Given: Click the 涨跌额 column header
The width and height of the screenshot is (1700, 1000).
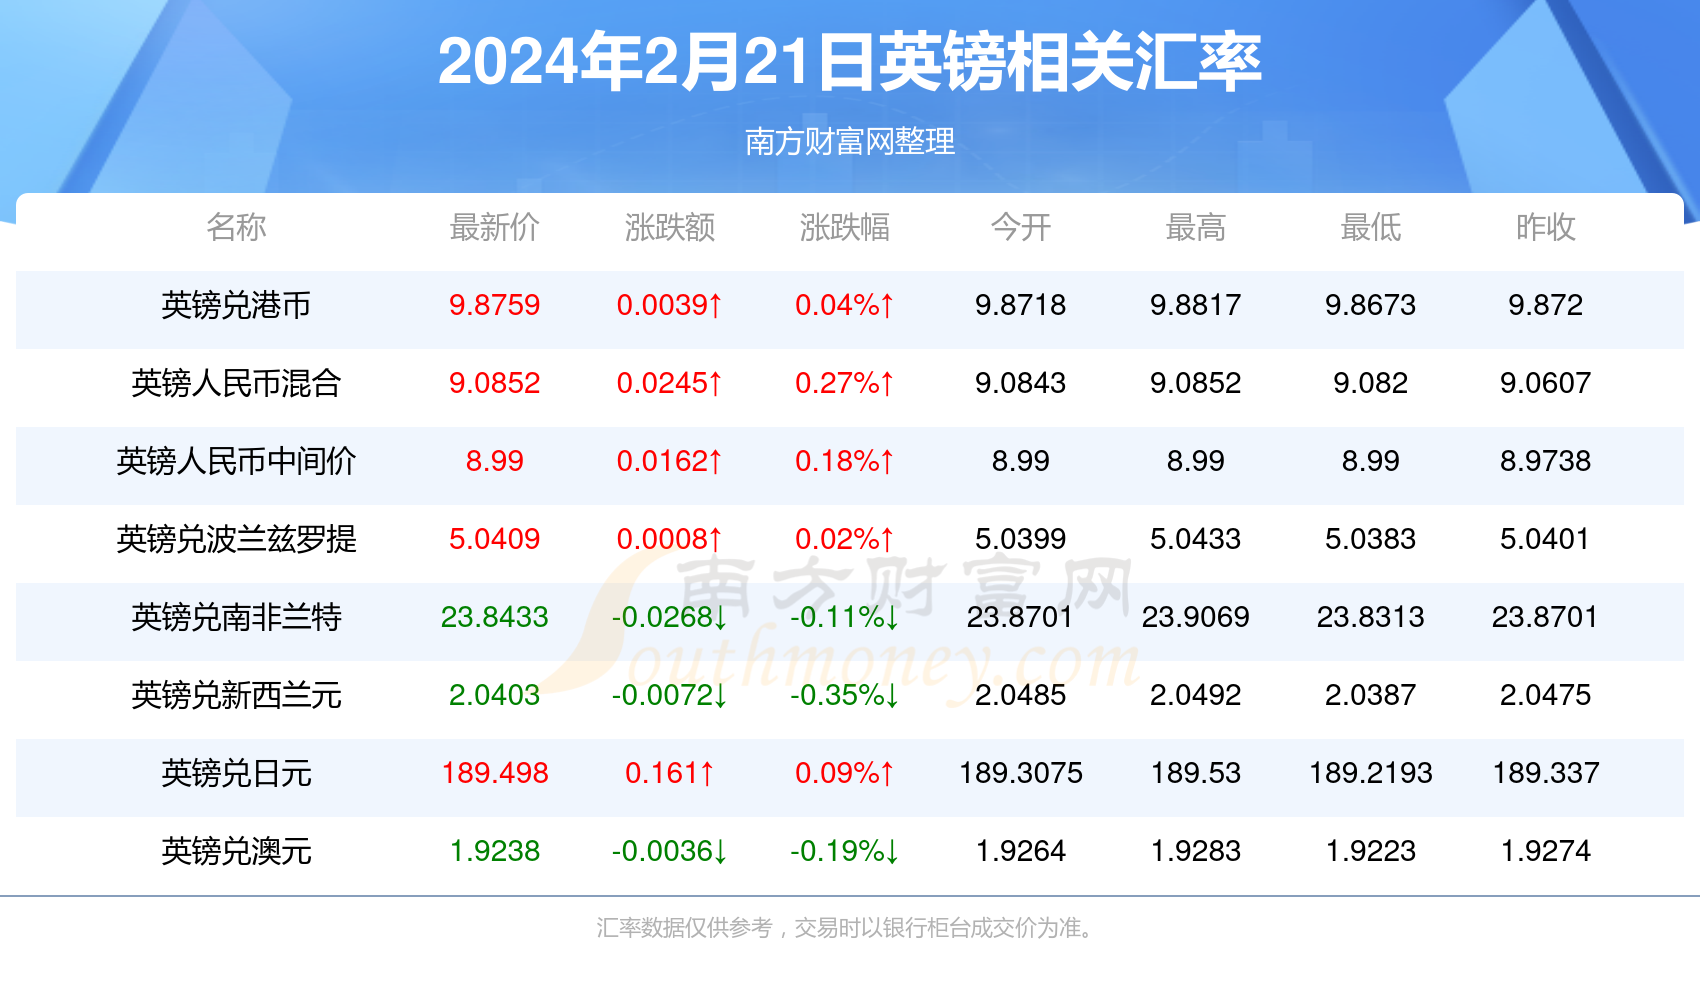Looking at the screenshot, I should [670, 227].
